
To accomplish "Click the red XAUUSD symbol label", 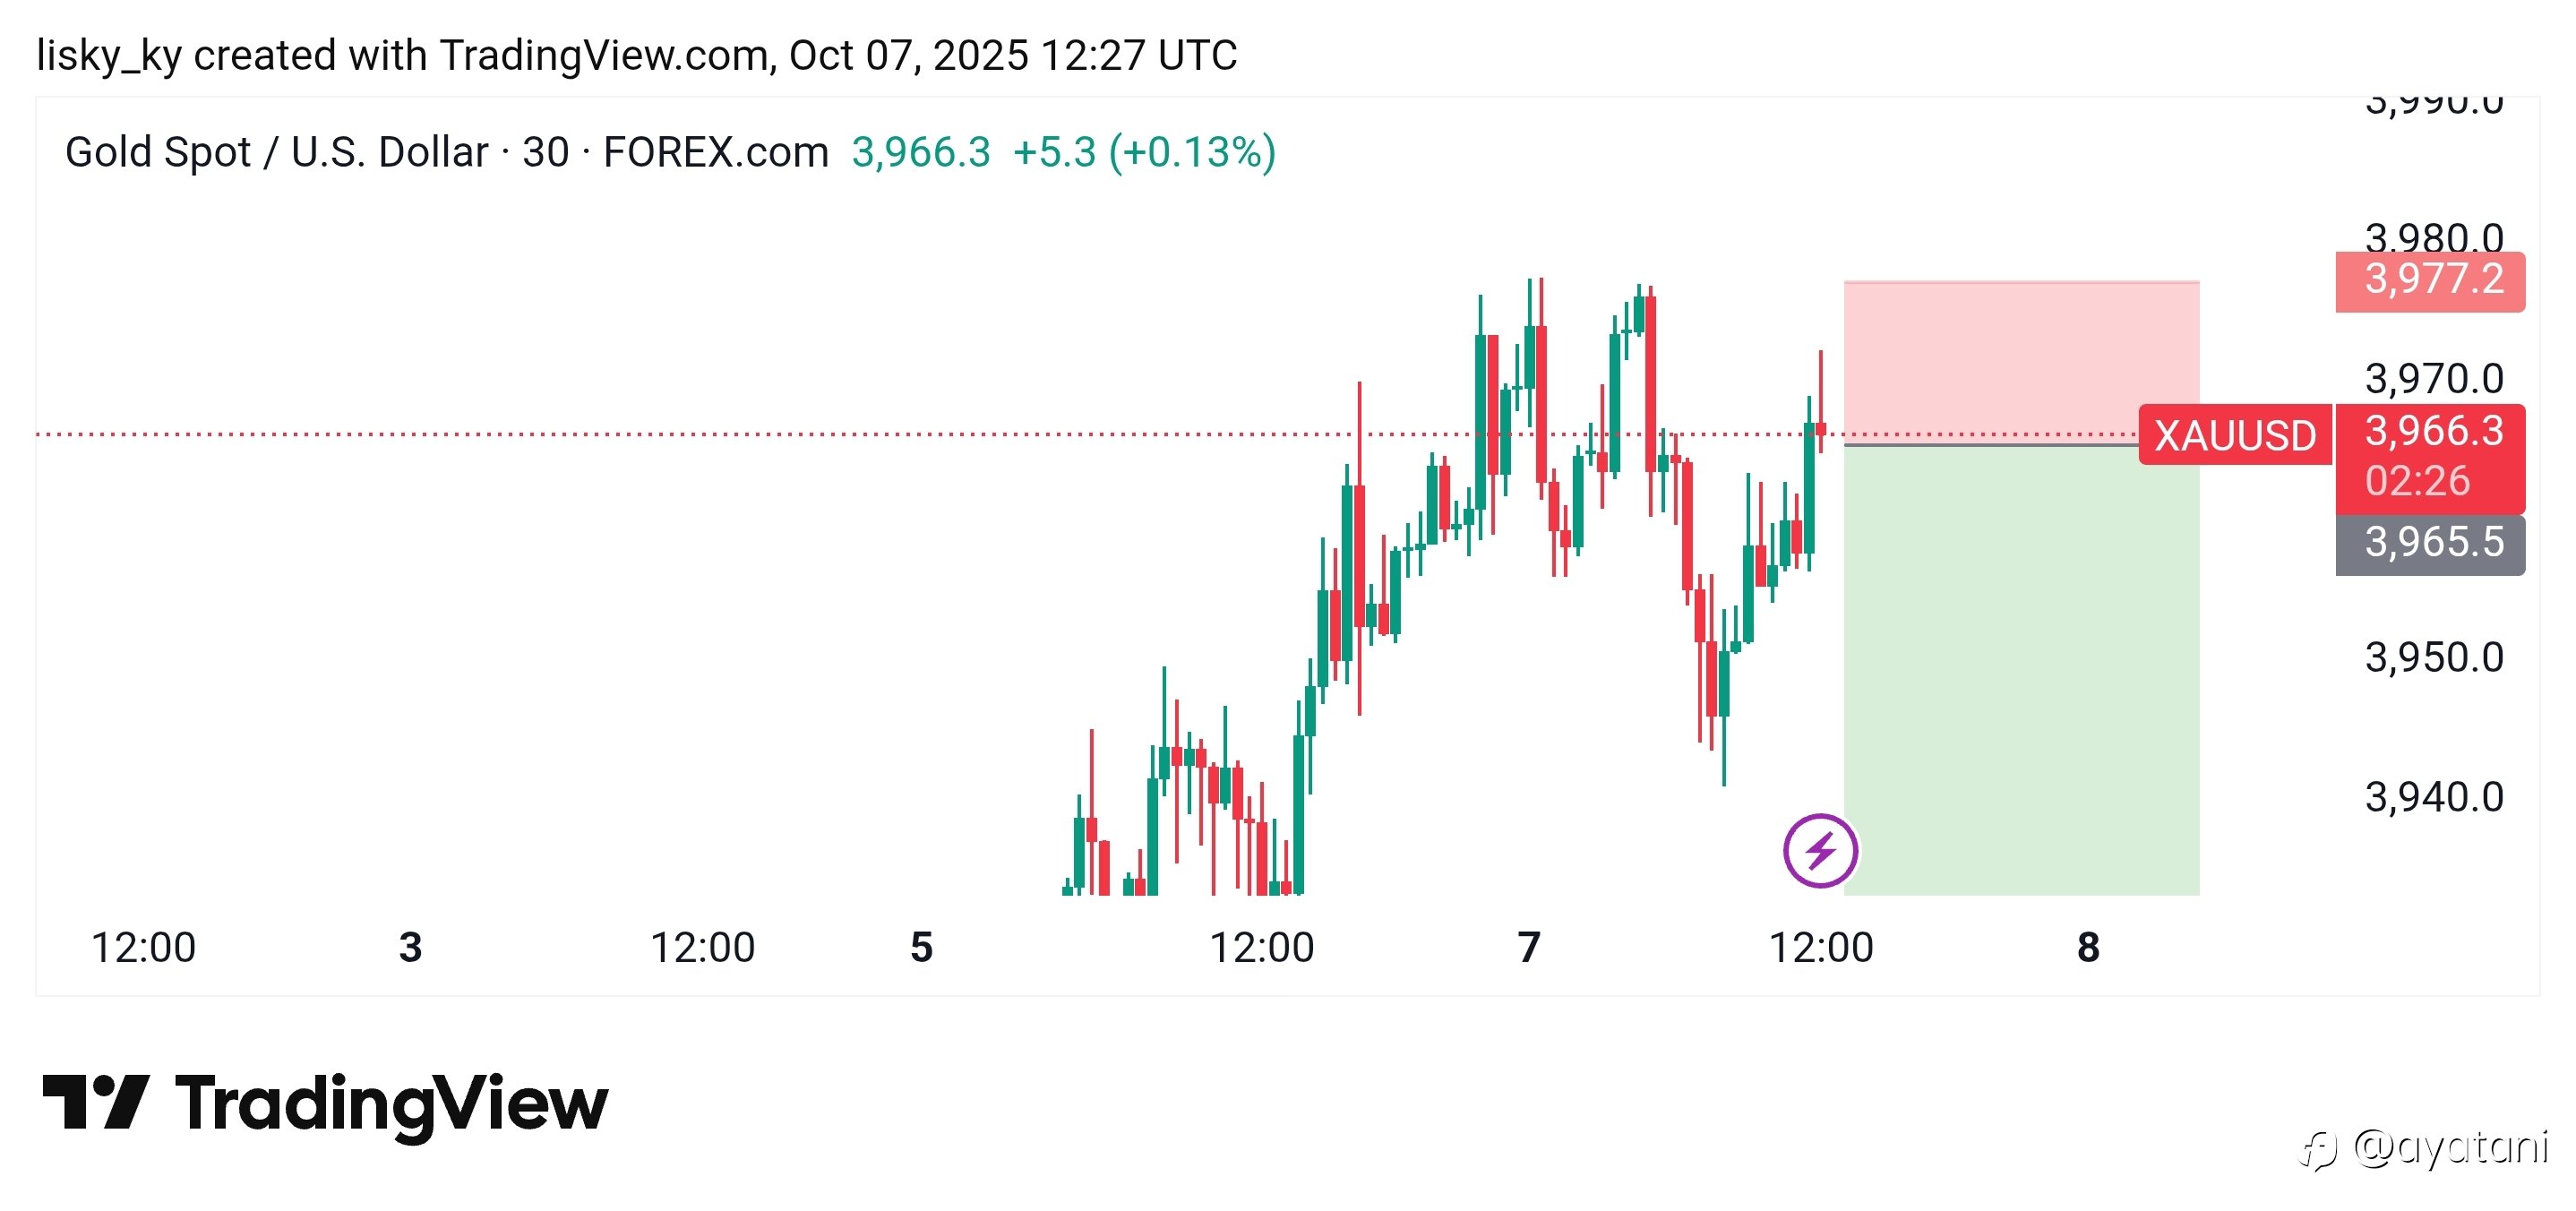I will tap(2234, 436).
